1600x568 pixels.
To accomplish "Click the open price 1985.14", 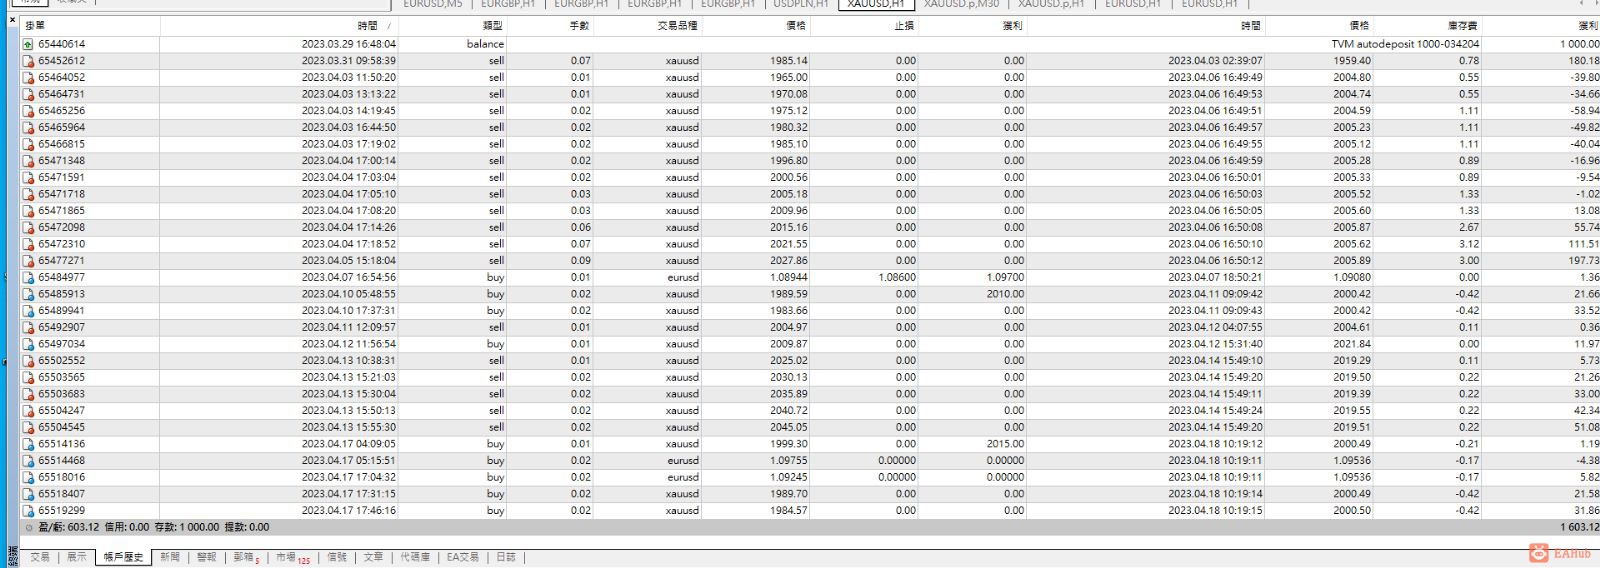I will [x=789, y=61].
